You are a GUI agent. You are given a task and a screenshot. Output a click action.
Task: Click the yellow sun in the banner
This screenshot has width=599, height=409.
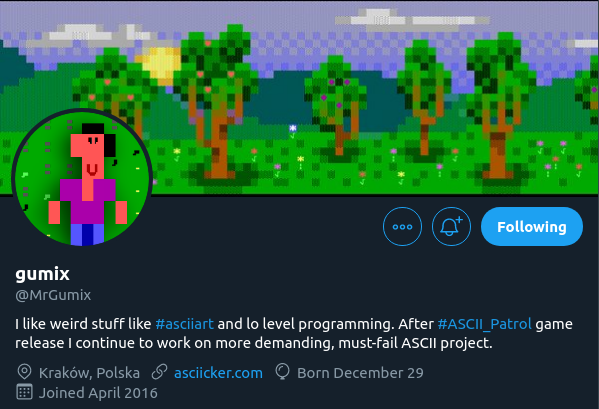[x=159, y=65]
